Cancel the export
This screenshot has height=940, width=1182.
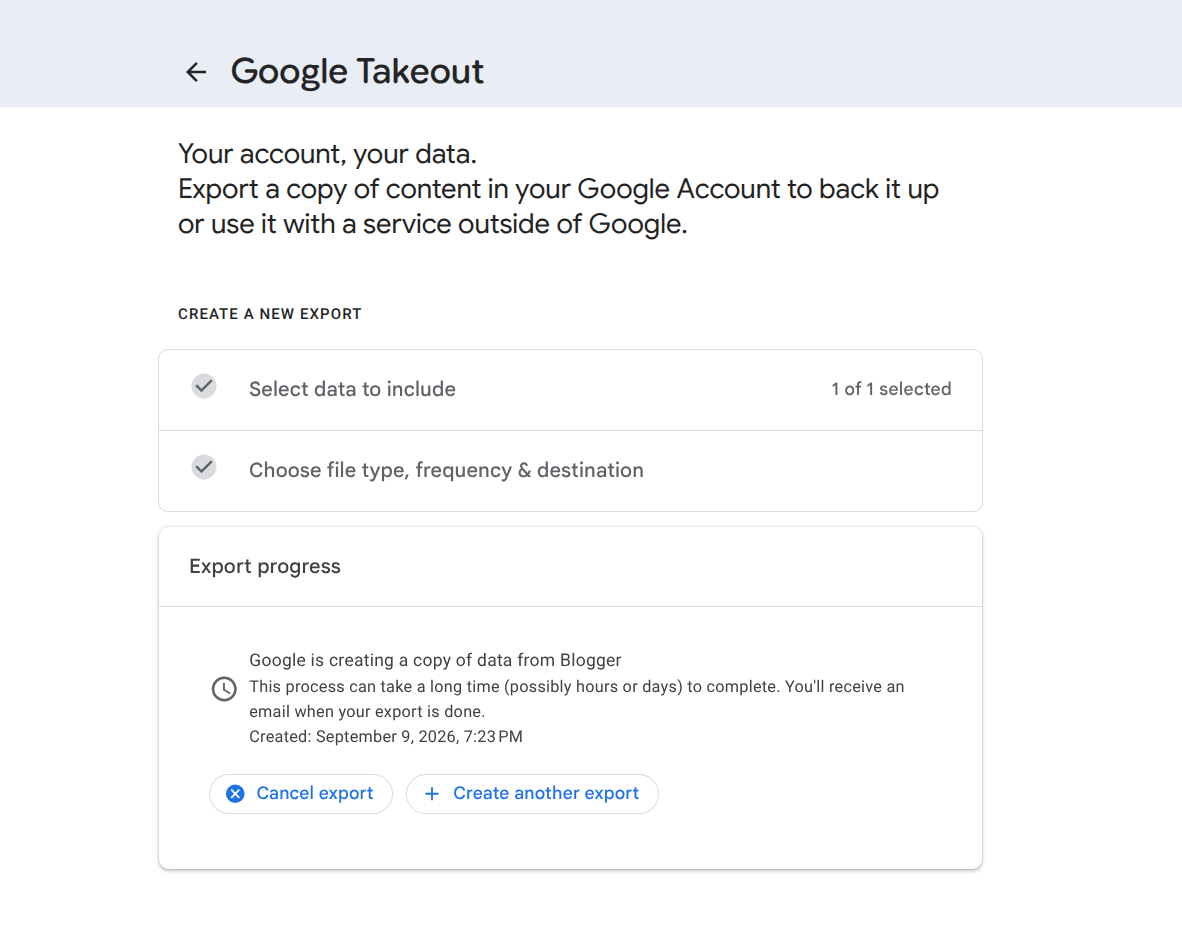(x=301, y=794)
